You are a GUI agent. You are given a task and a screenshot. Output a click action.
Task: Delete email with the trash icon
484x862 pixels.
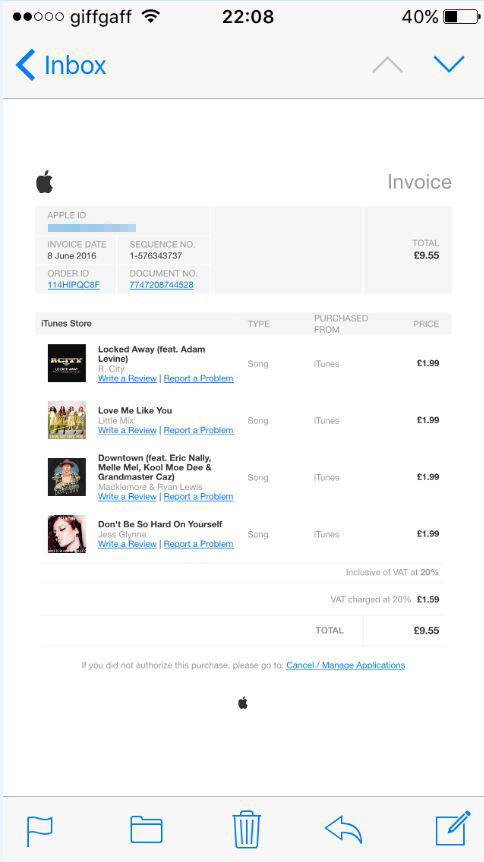[246, 829]
